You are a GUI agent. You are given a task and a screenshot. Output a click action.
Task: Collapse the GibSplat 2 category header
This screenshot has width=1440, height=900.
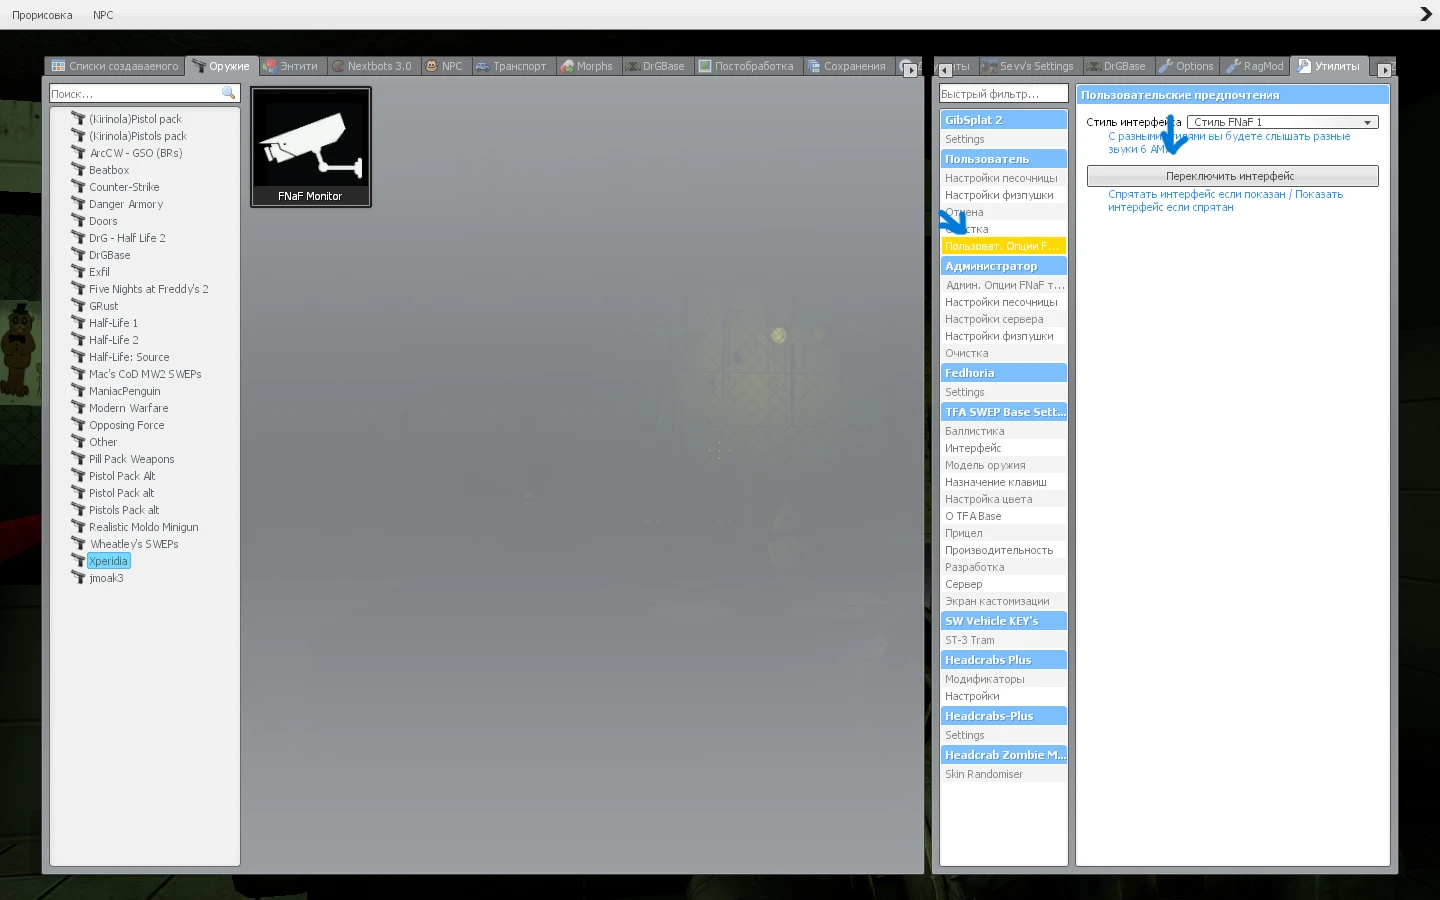pyautogui.click(x=1003, y=120)
